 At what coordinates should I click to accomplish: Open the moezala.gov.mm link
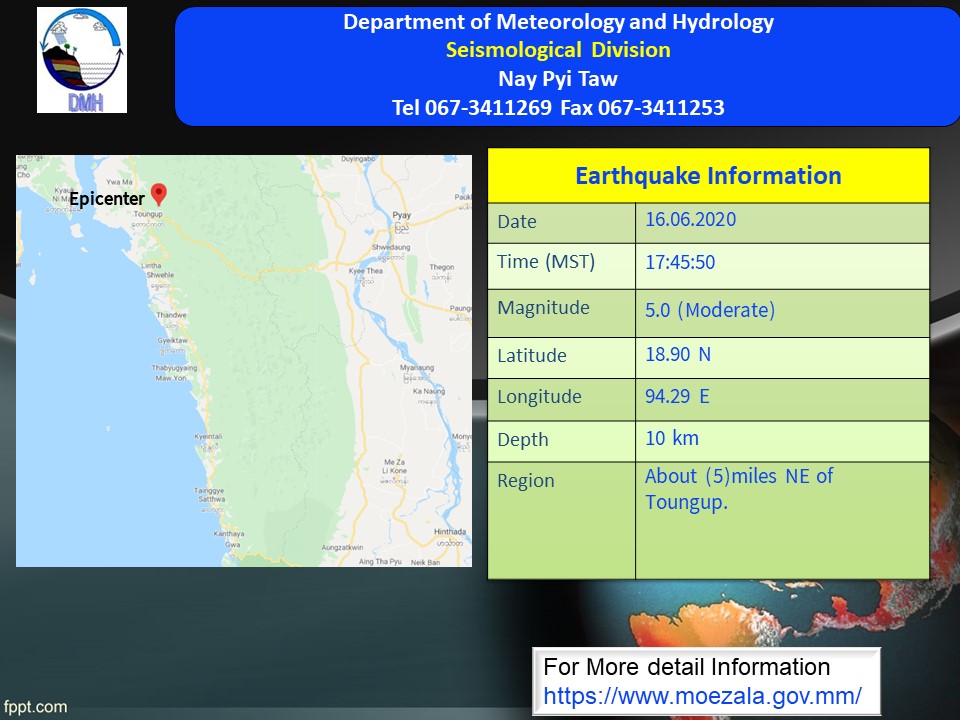702,696
